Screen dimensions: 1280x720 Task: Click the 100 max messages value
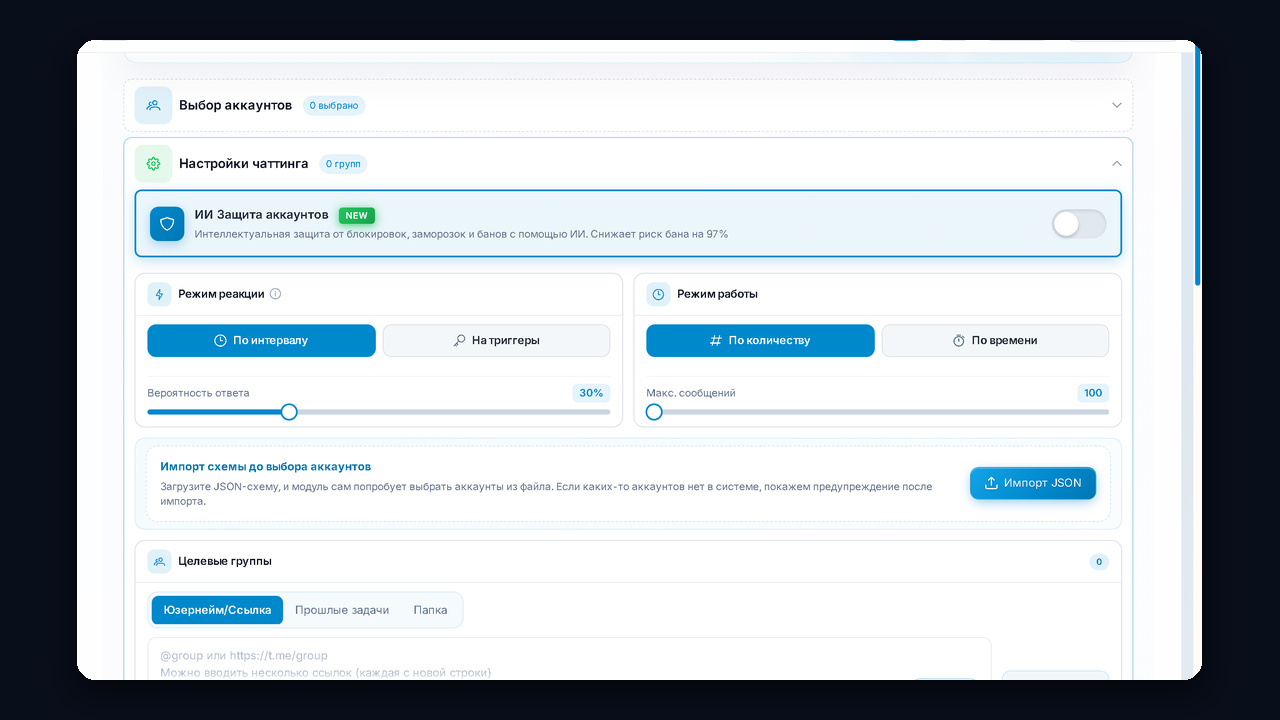1093,393
